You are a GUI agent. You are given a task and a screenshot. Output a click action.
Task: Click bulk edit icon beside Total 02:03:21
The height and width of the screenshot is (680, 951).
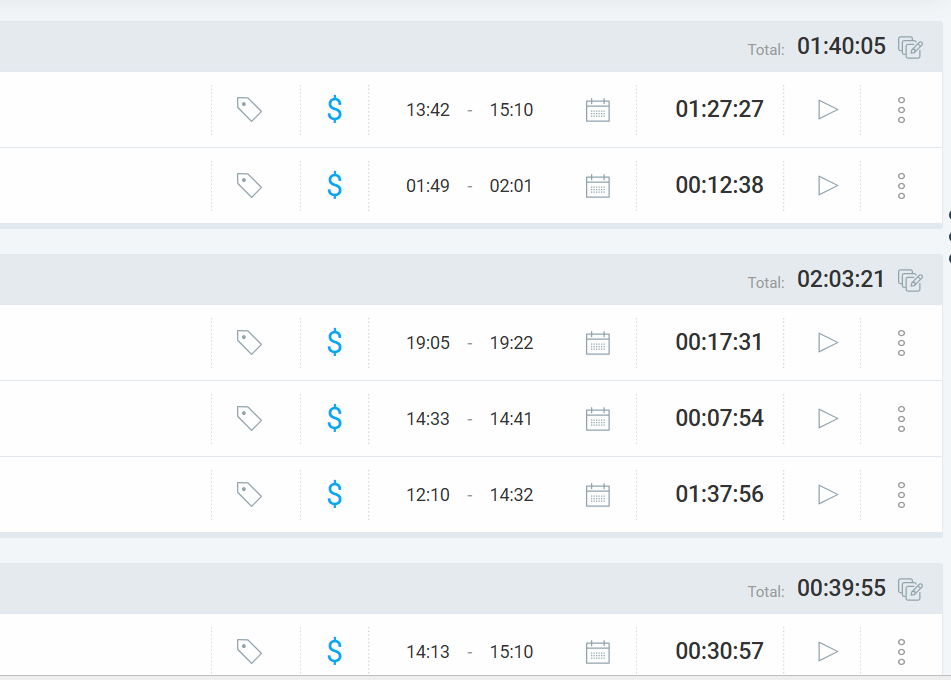pyautogui.click(x=910, y=280)
